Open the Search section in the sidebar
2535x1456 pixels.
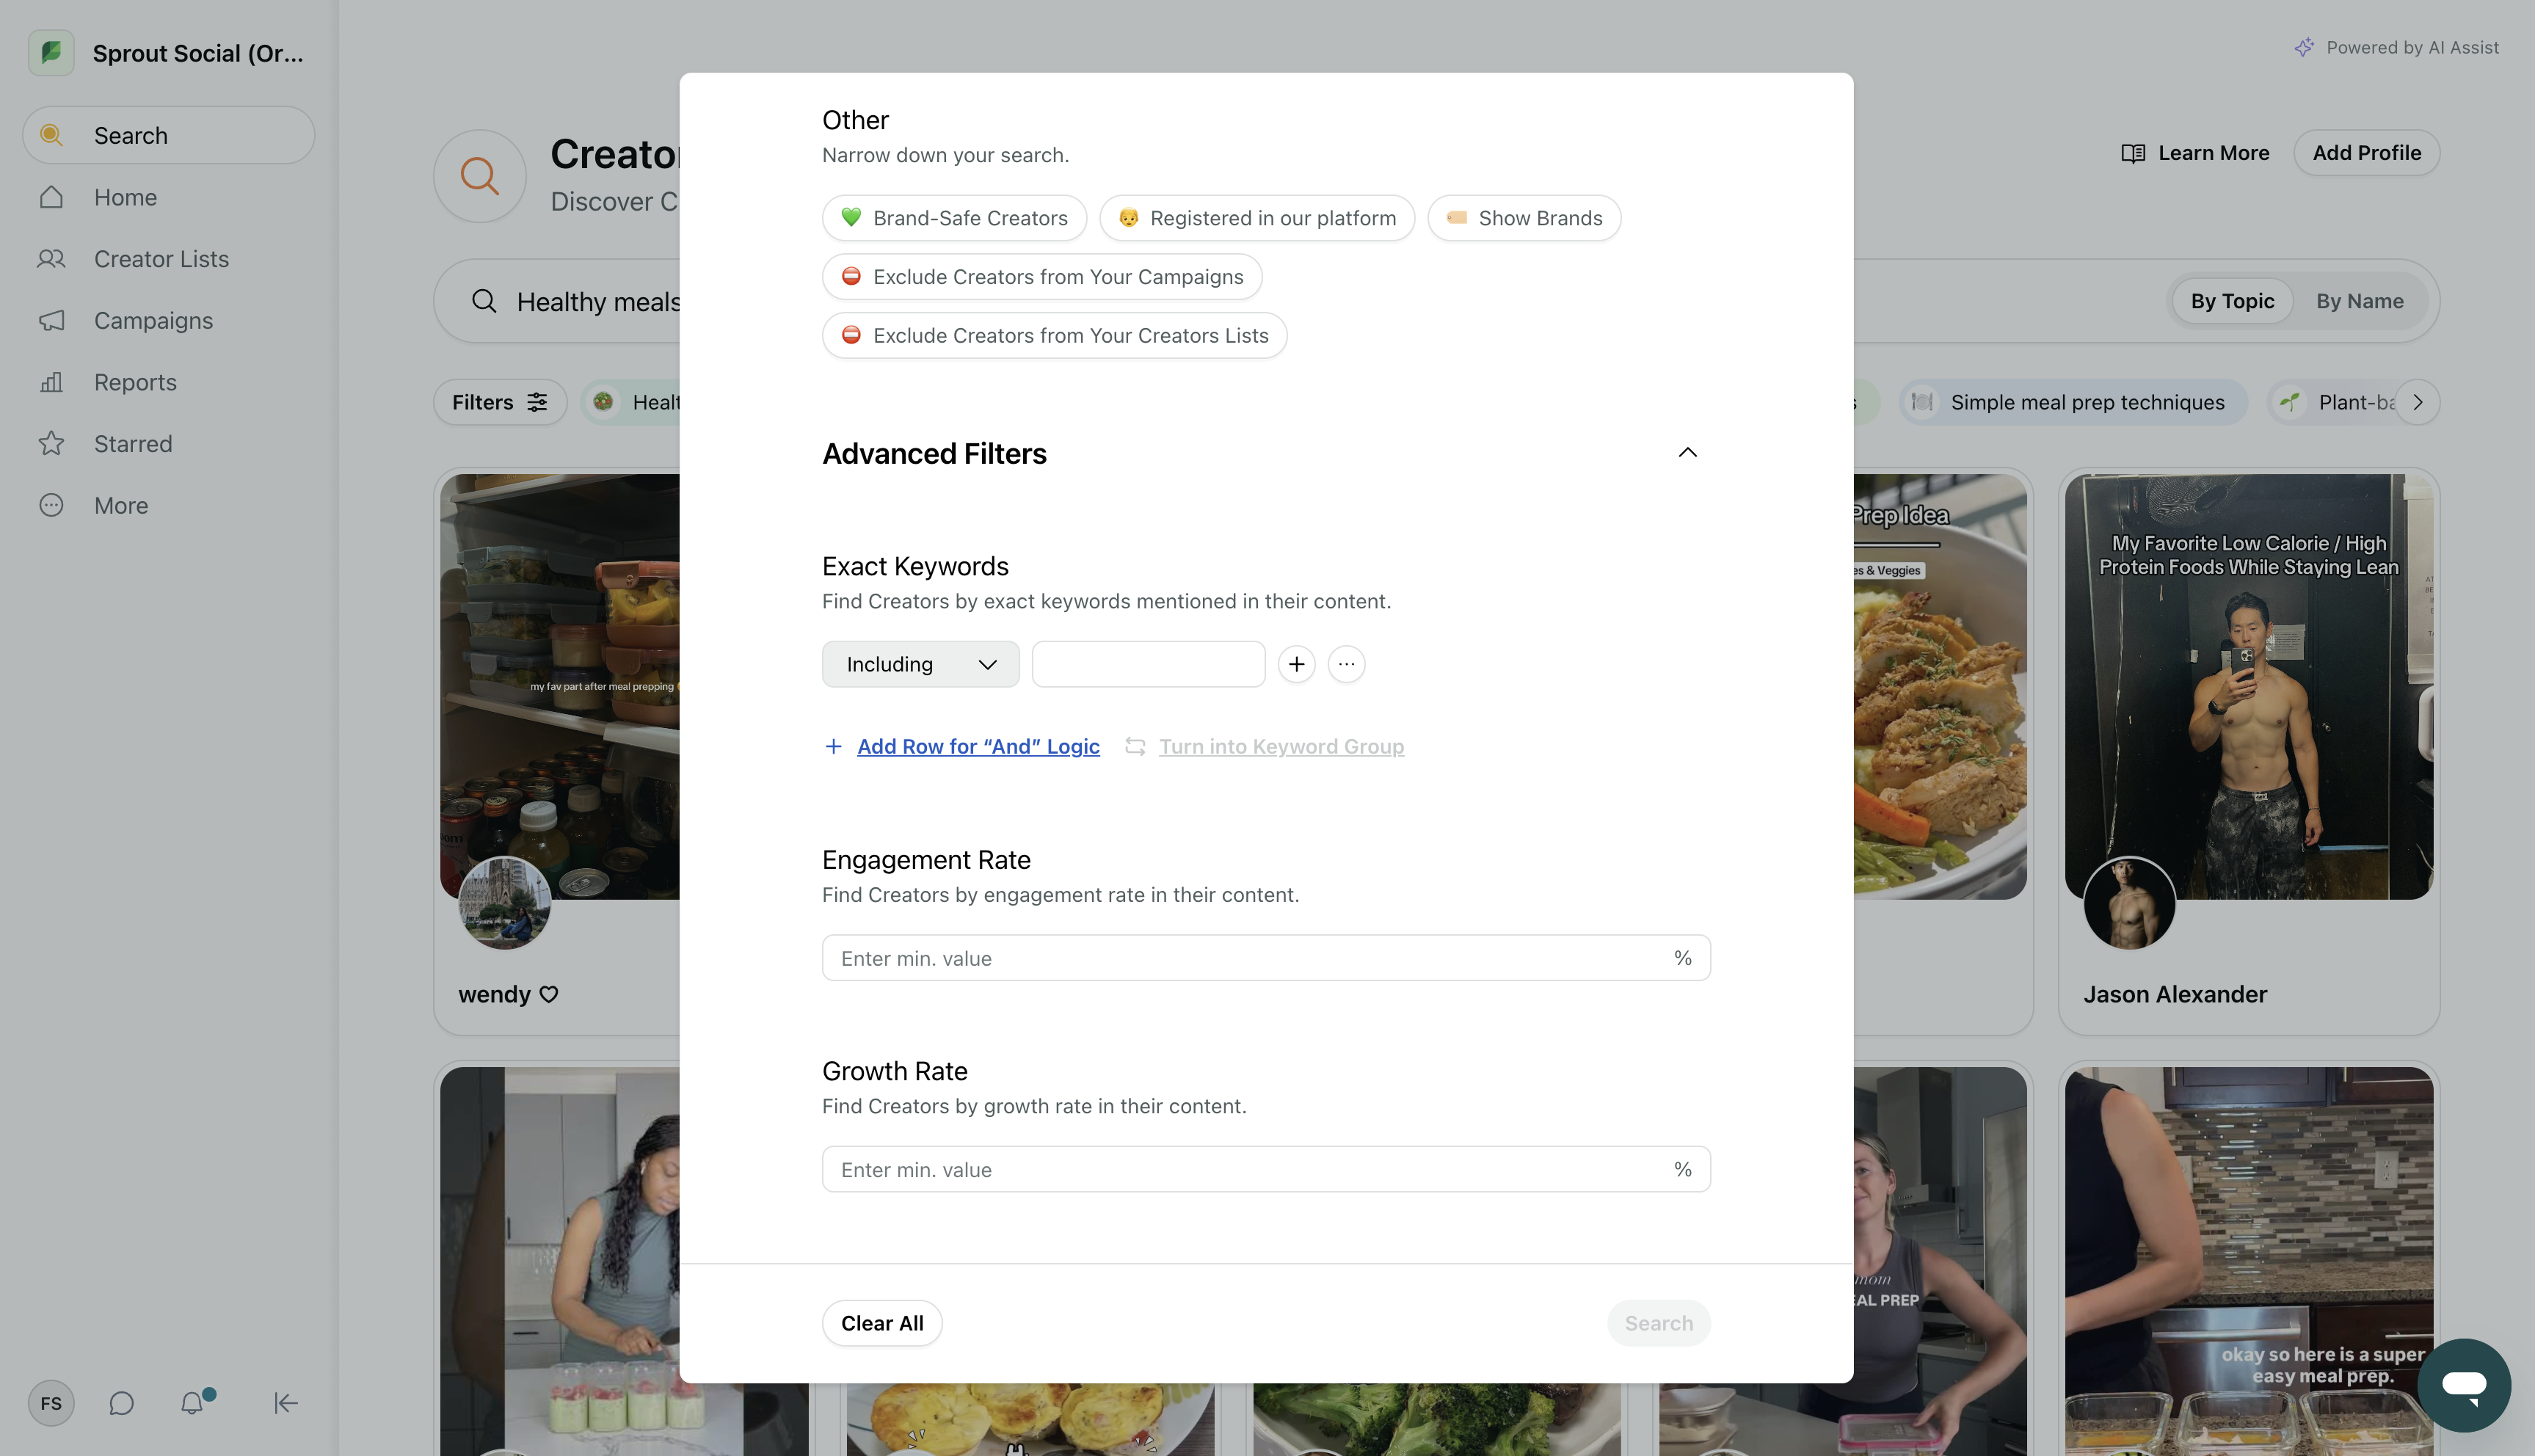point(167,134)
